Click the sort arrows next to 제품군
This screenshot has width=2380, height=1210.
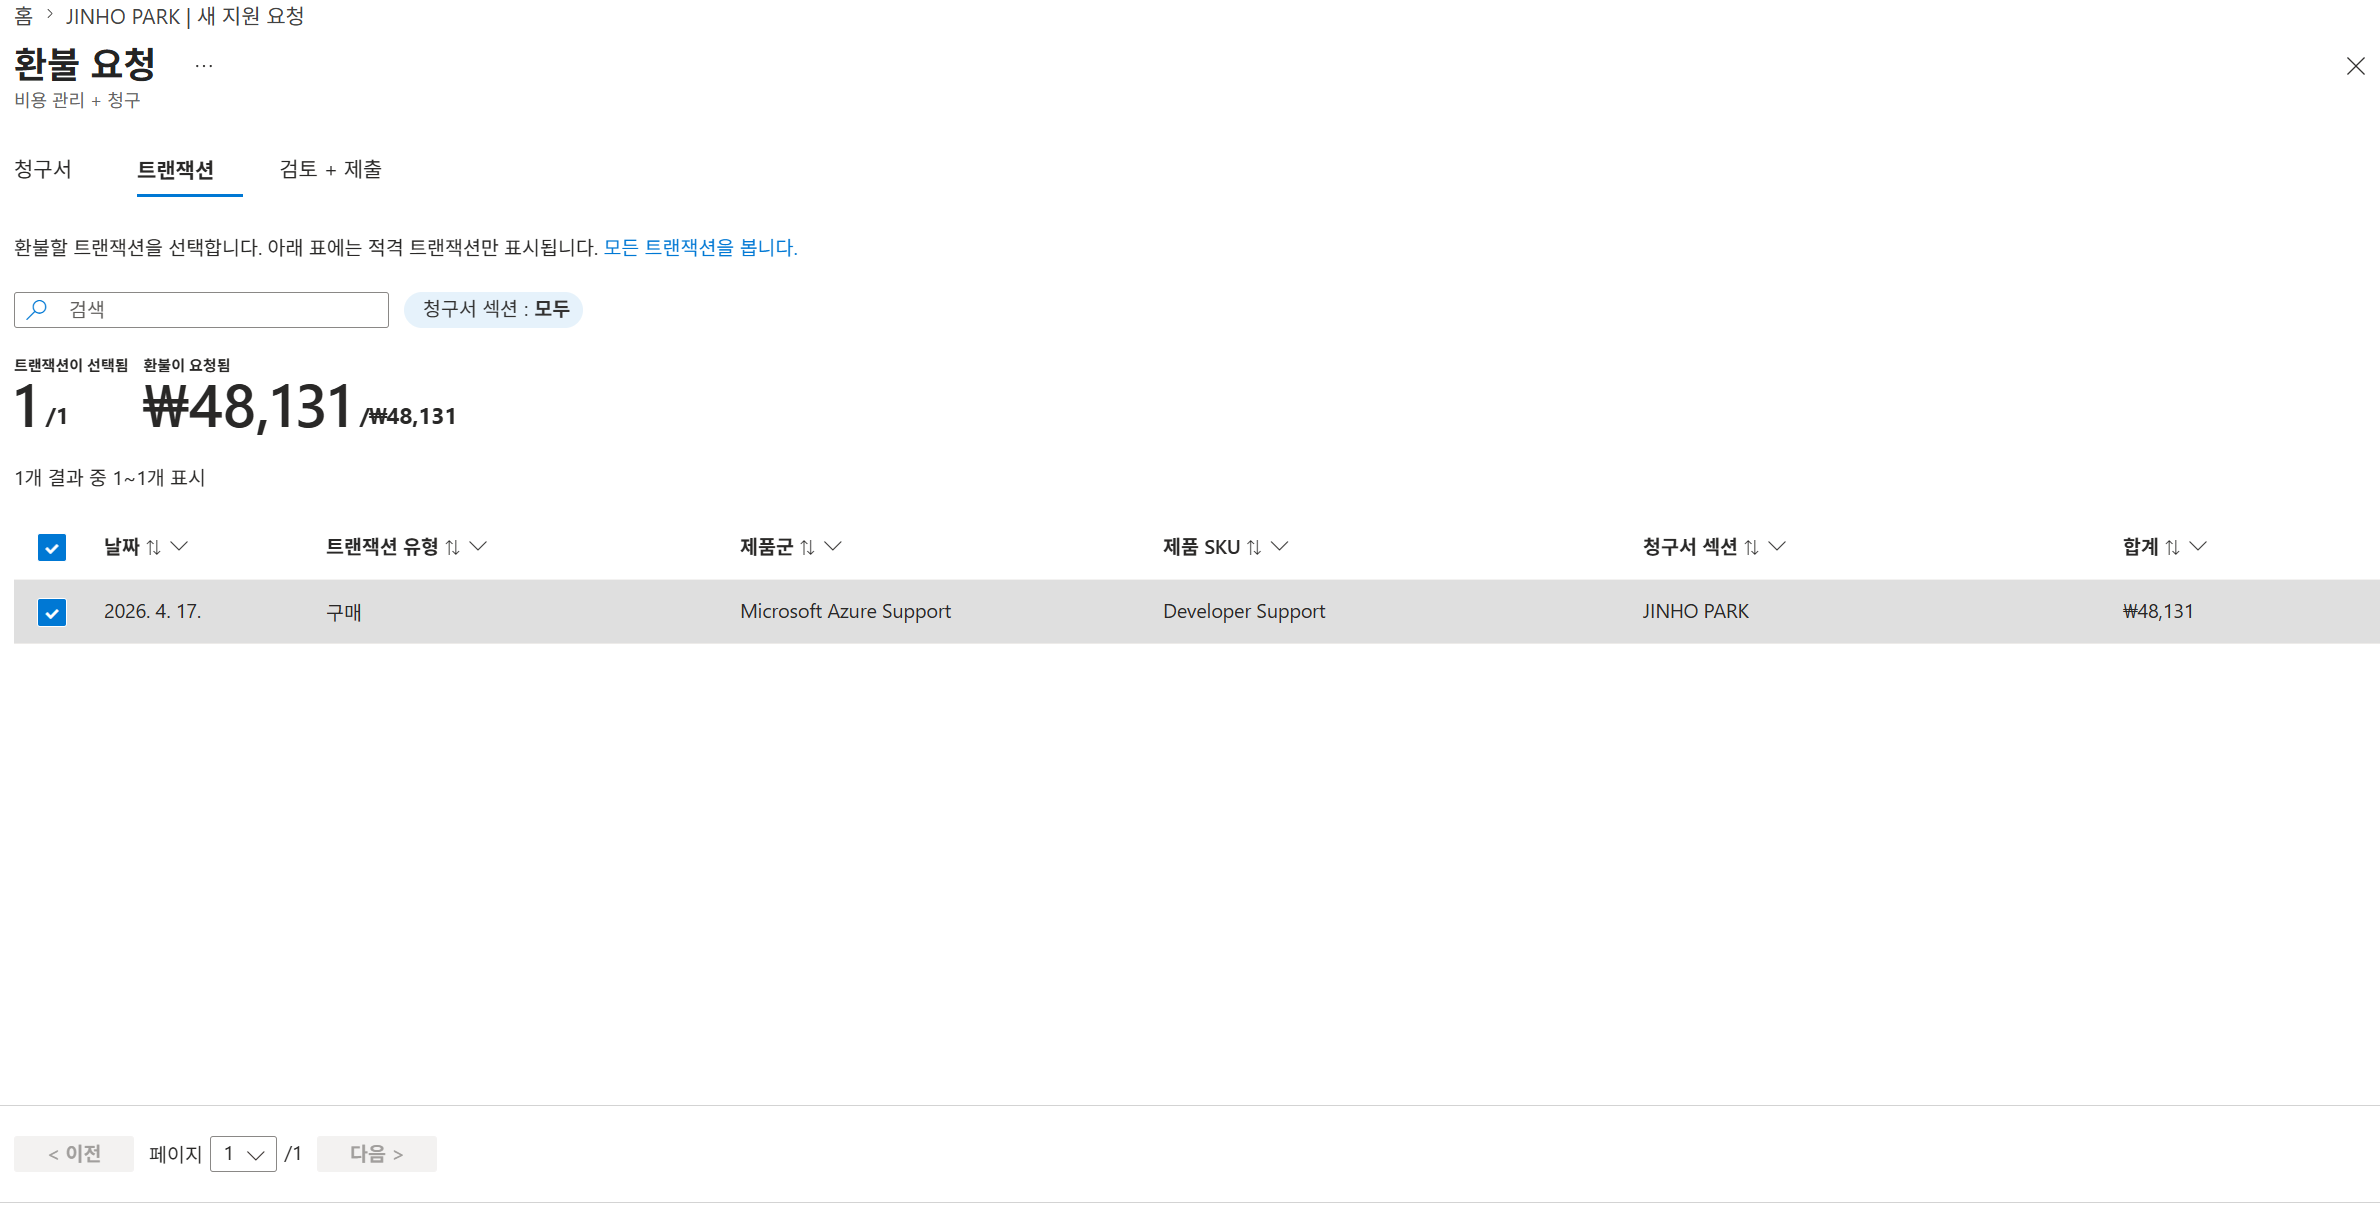click(x=807, y=547)
